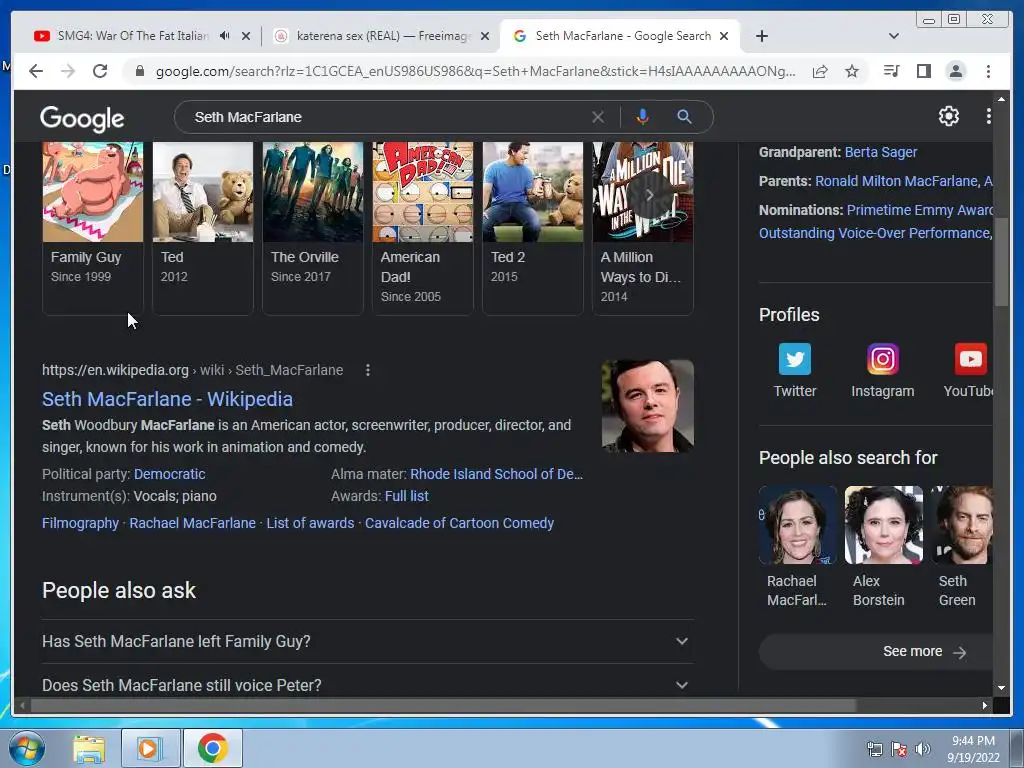Open the American Dad! show card
1024x768 pixels.
pyautogui.click(x=423, y=229)
